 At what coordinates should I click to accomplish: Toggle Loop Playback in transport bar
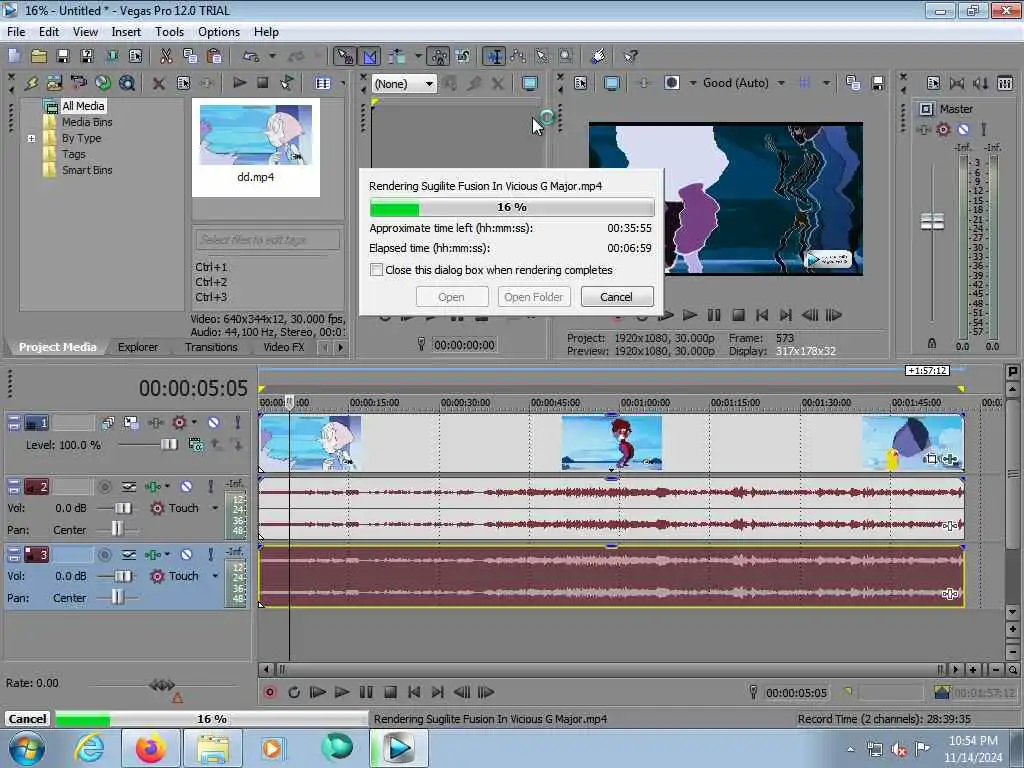(x=293, y=692)
